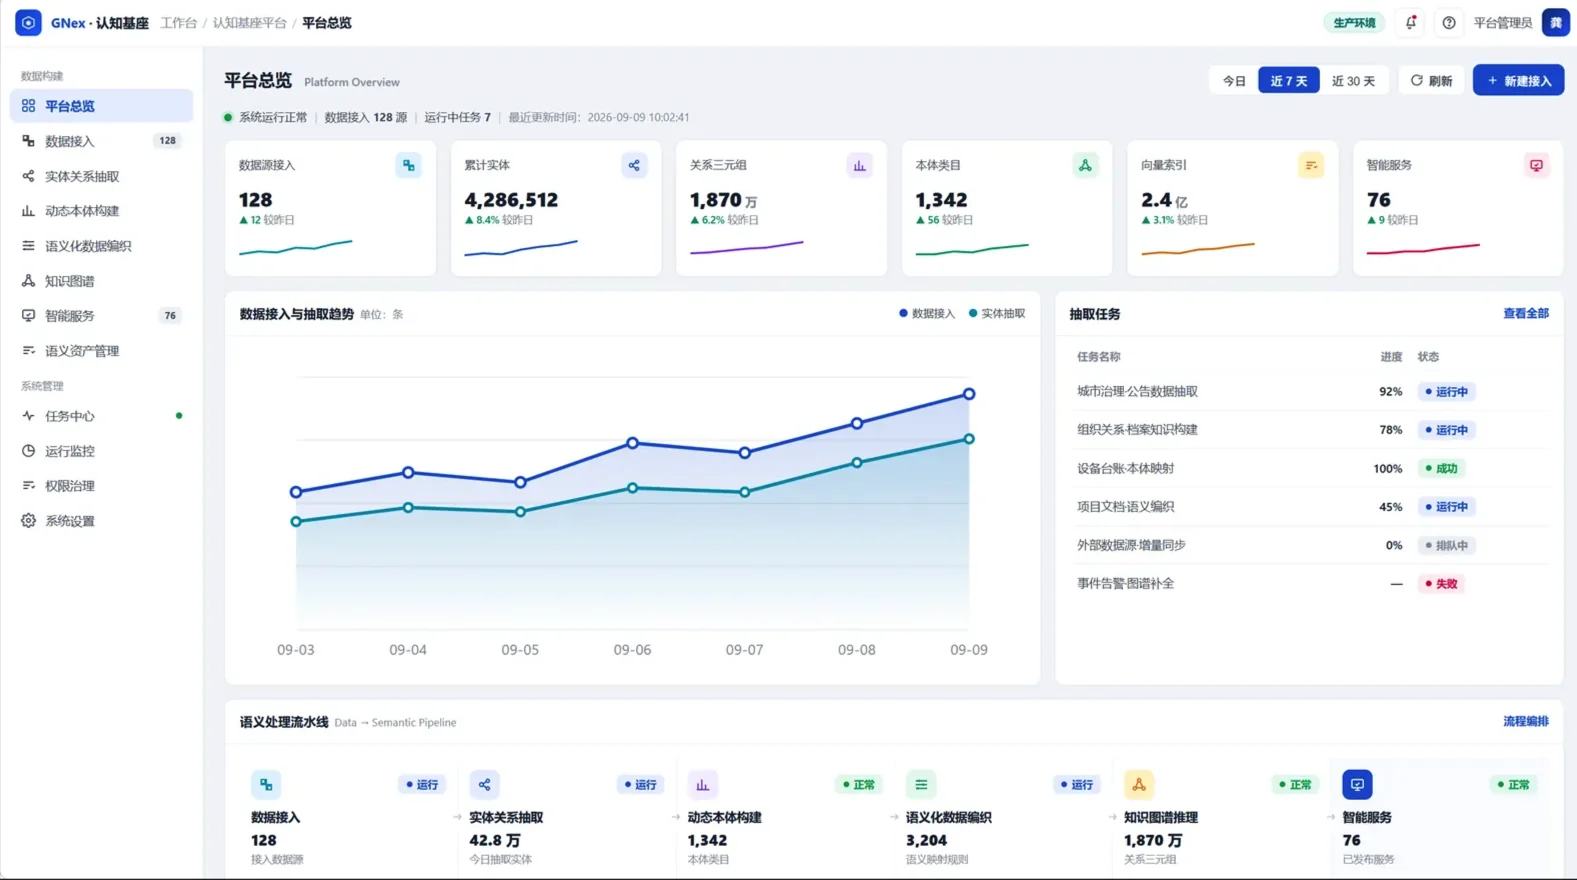Click the 数据接入 pipeline step icon
The width and height of the screenshot is (1577, 880).
(x=266, y=785)
